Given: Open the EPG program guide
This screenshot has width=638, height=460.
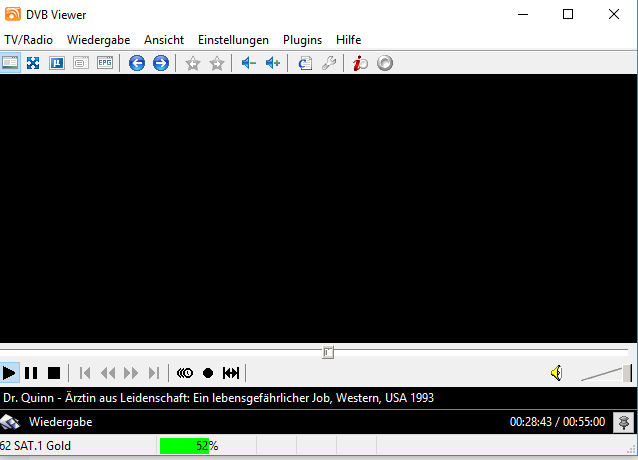Looking at the screenshot, I should [104, 63].
